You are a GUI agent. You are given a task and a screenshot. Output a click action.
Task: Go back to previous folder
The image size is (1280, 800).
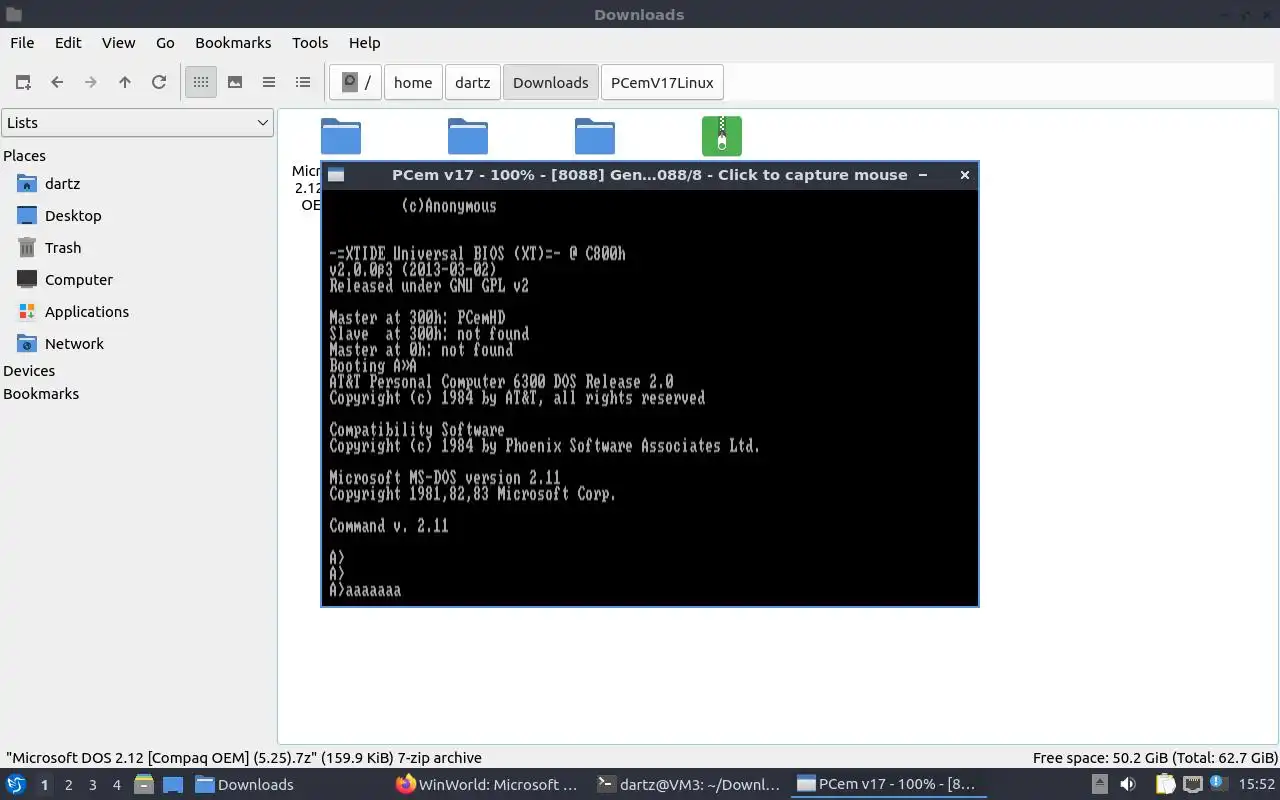coord(57,82)
